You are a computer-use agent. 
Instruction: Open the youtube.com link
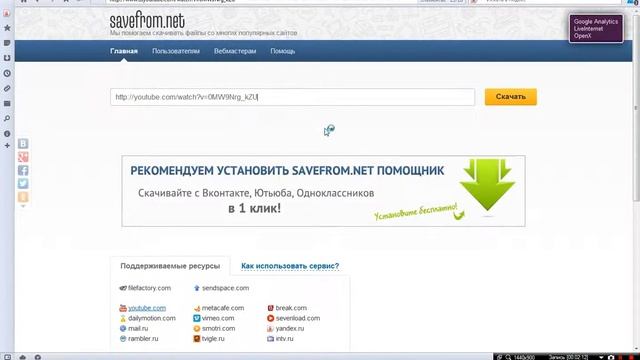point(147,308)
